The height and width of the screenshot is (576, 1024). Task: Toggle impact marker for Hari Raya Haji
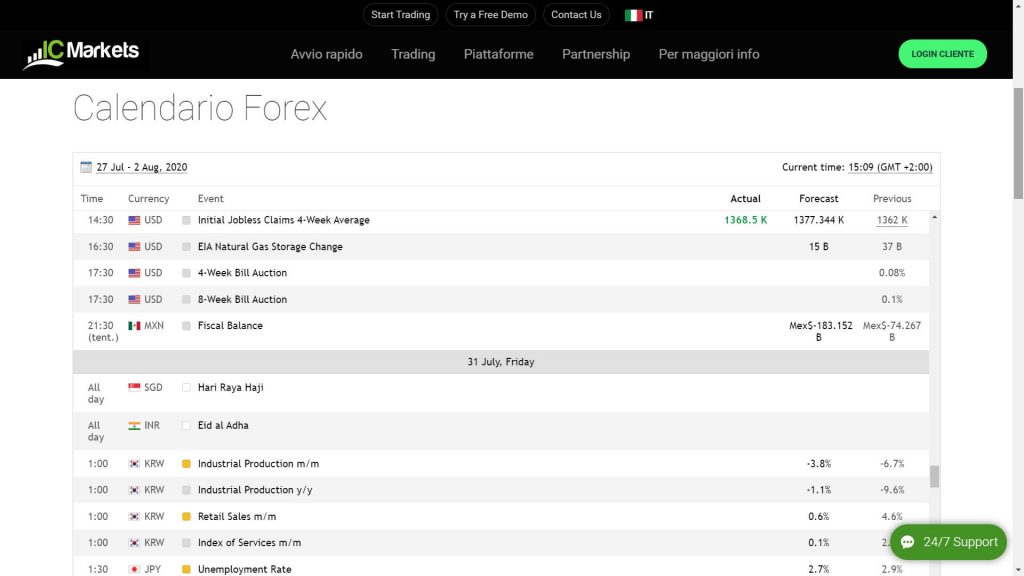coord(186,388)
